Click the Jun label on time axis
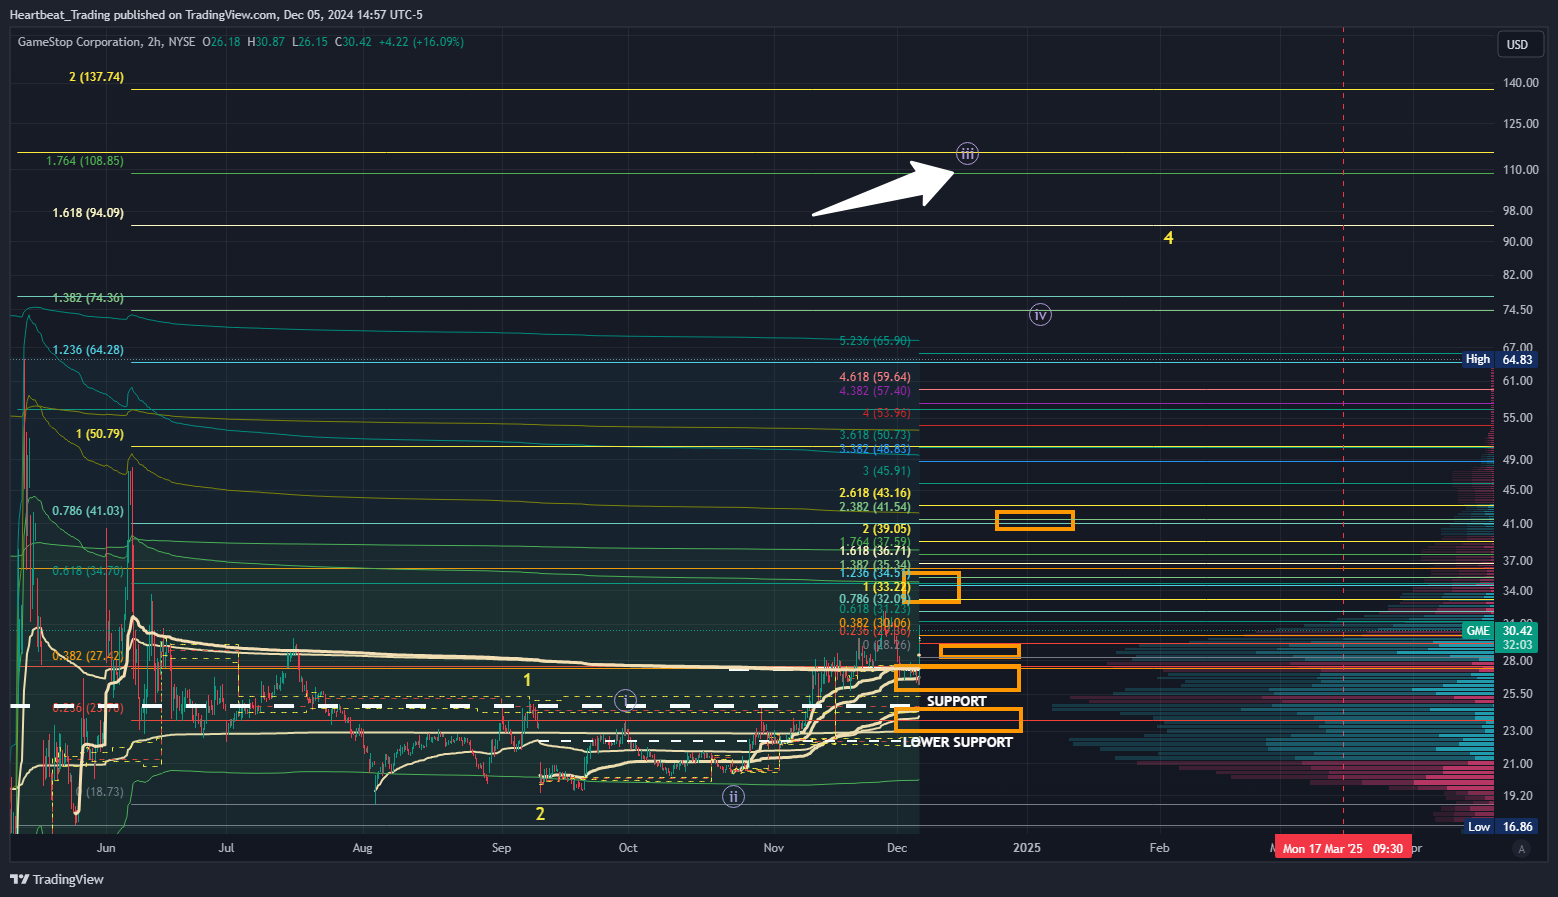The width and height of the screenshot is (1558, 897). tap(106, 848)
